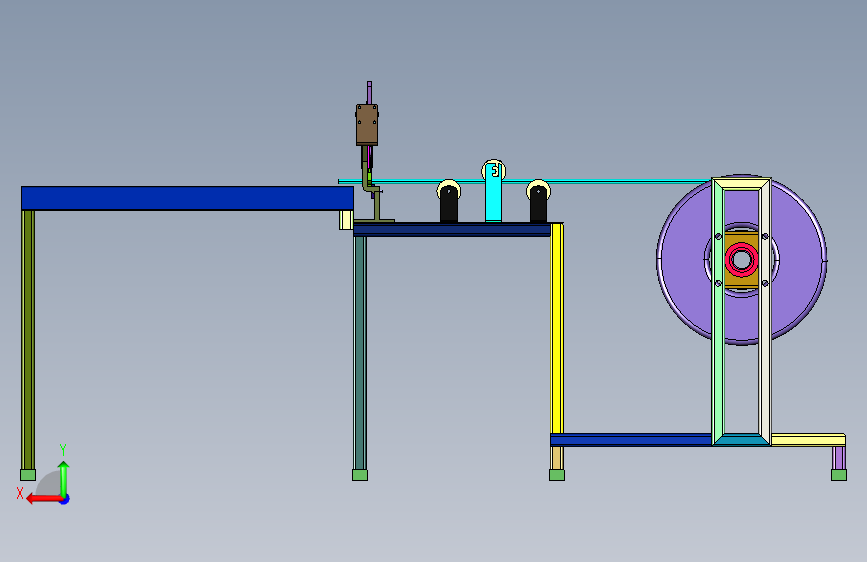Click the gray XY plane arc on the triad

pos(49,483)
